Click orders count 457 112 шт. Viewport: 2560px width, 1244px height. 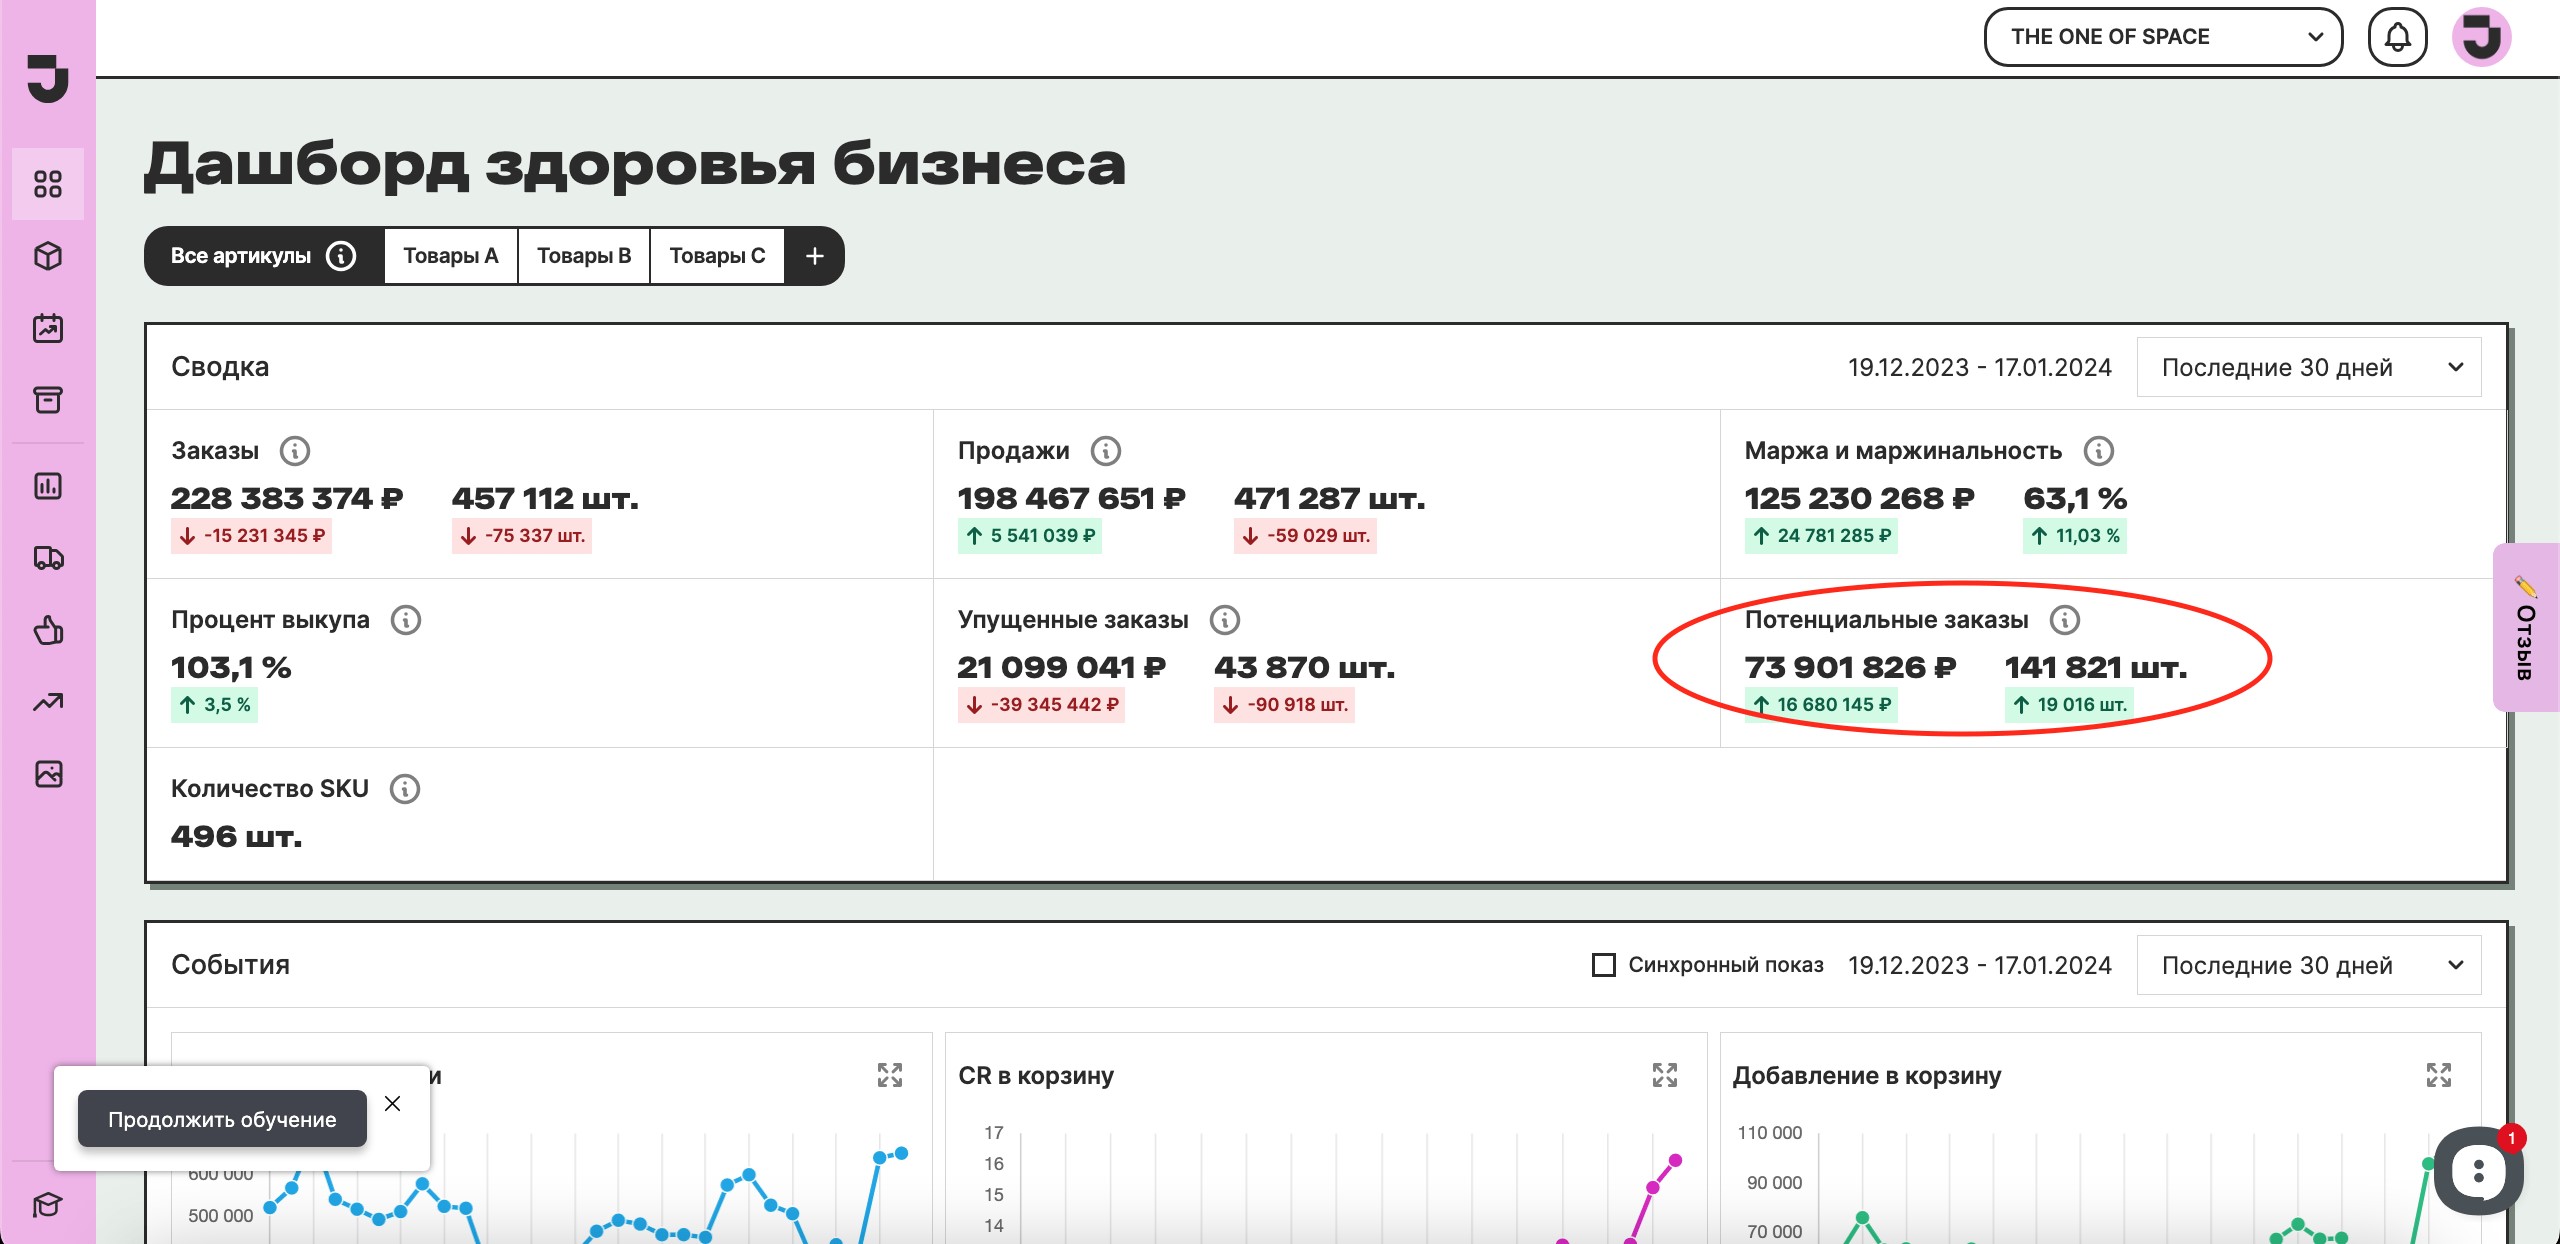[545, 498]
